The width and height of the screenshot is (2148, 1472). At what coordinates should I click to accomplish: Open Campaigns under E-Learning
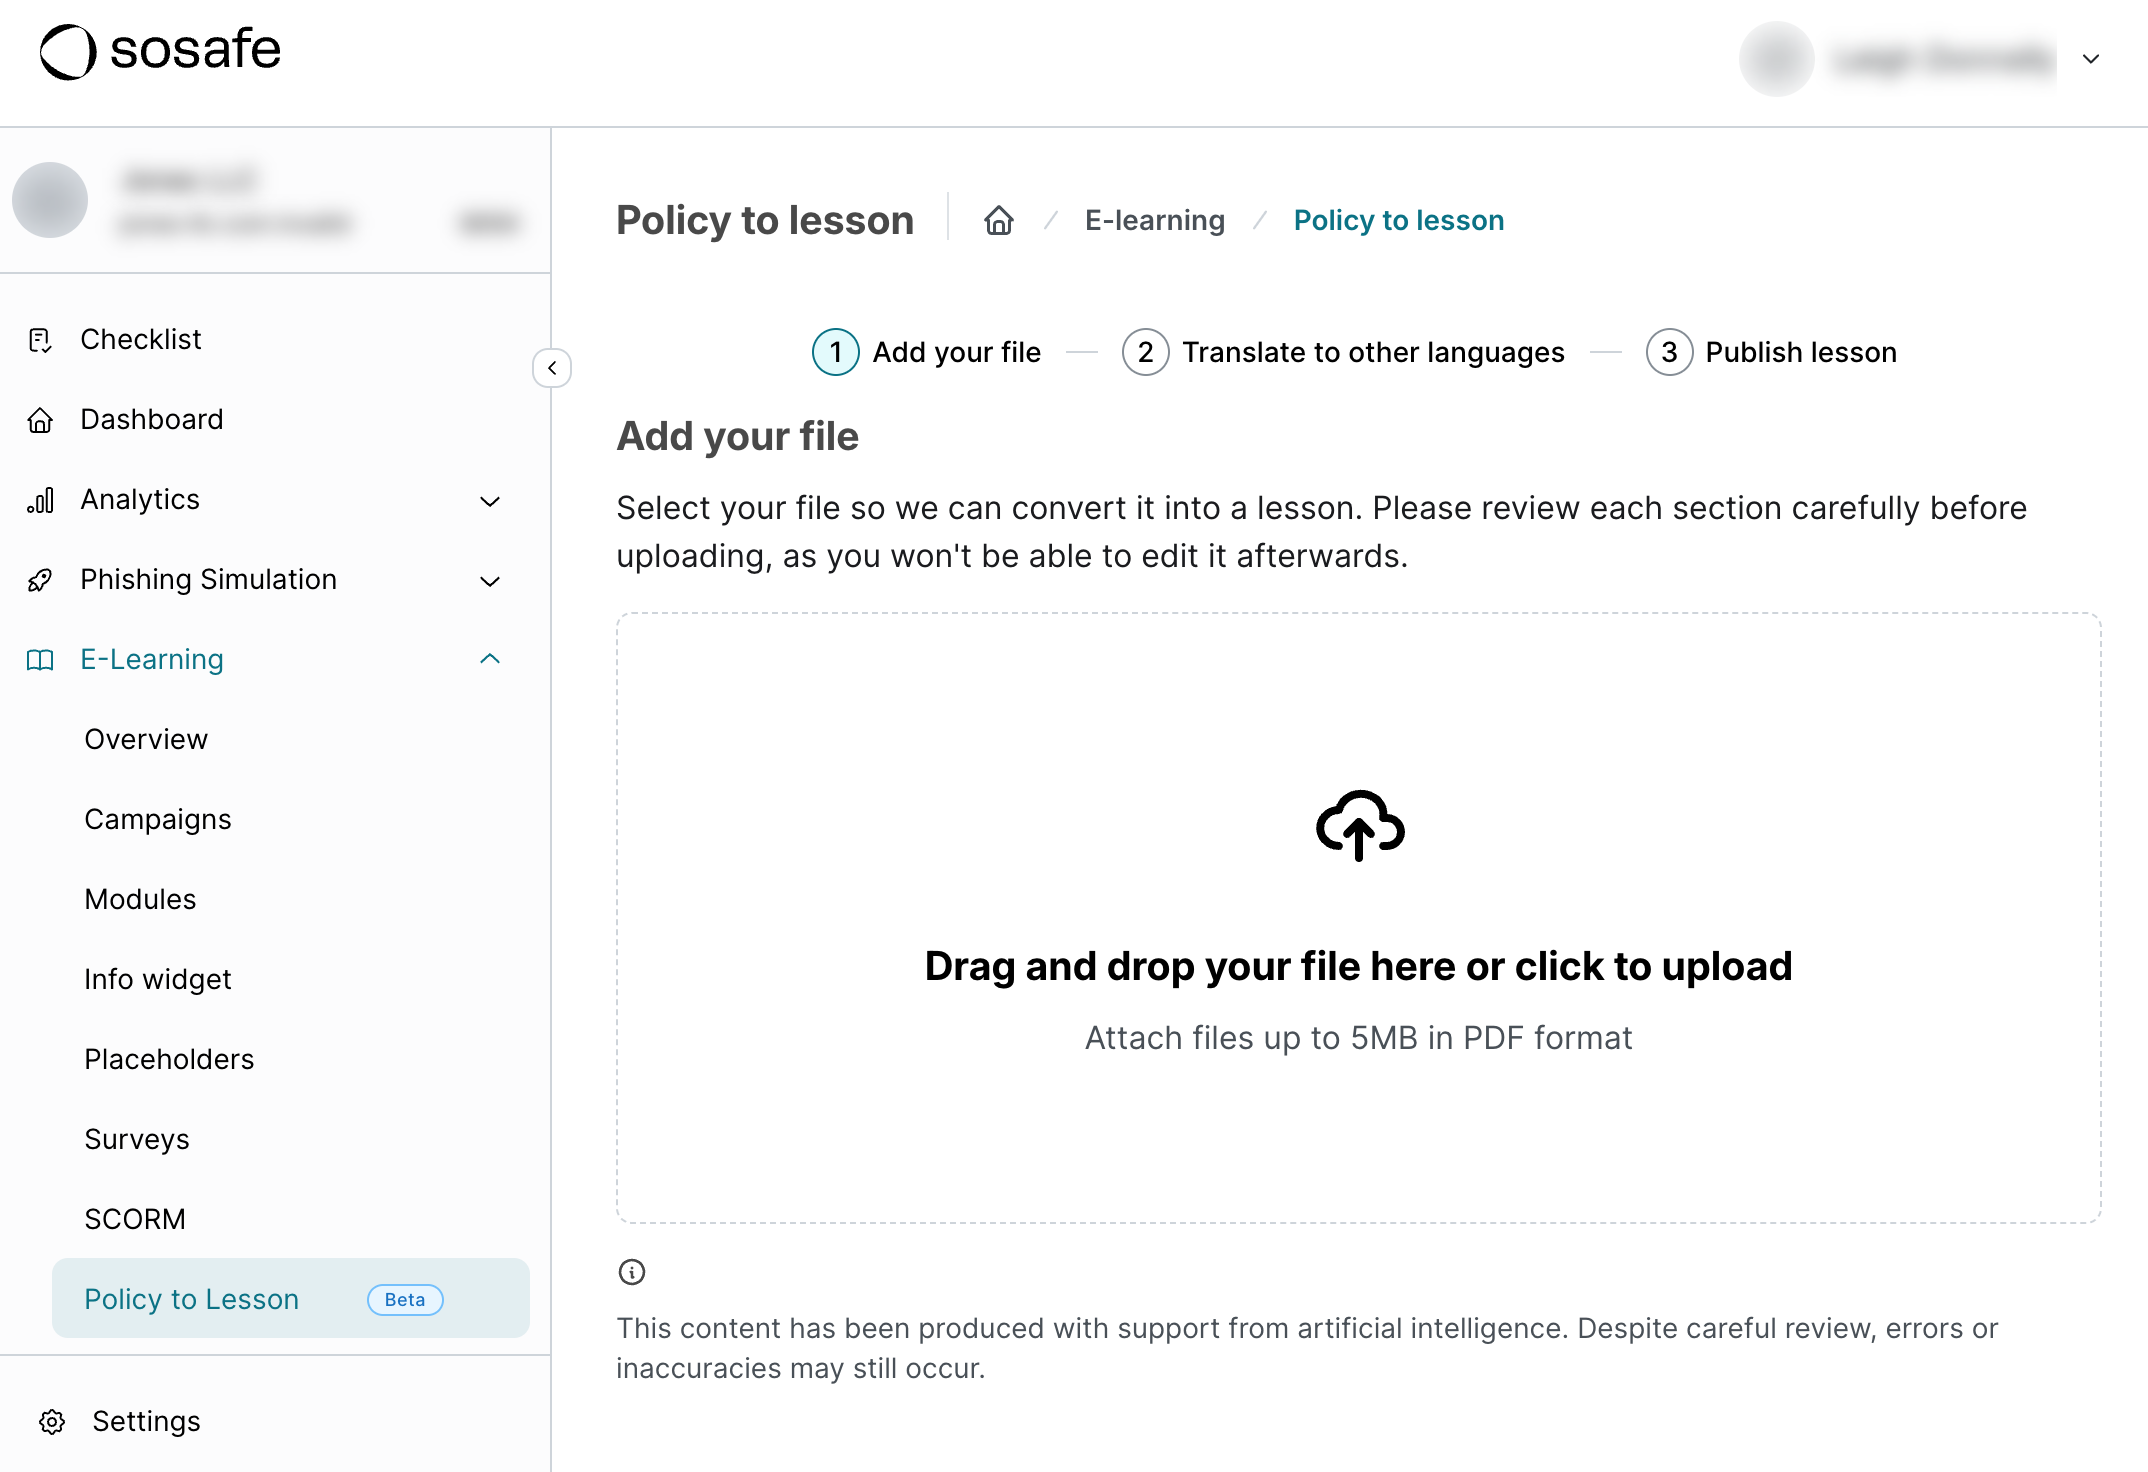point(158,819)
